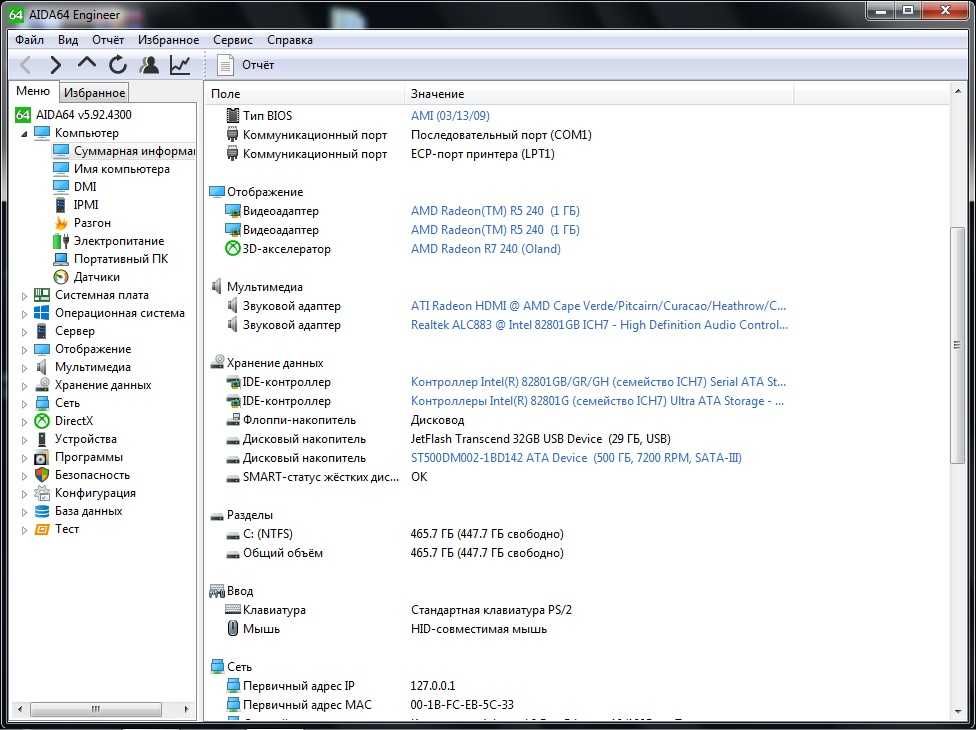
Task: Select Суммарная информация in the tree
Action: point(134,151)
